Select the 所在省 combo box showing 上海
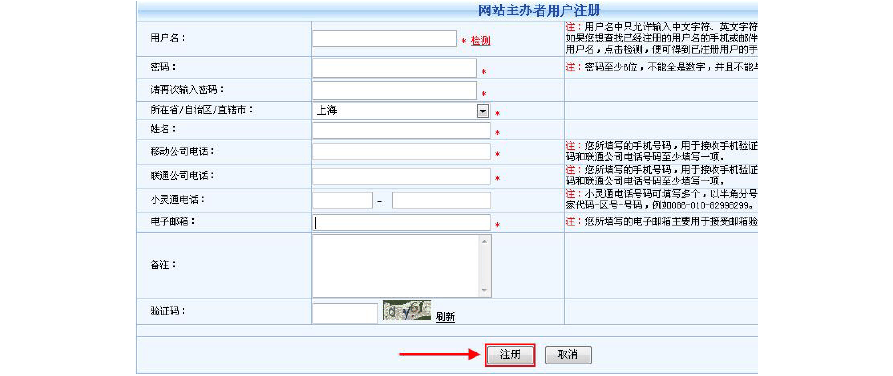 [401, 111]
